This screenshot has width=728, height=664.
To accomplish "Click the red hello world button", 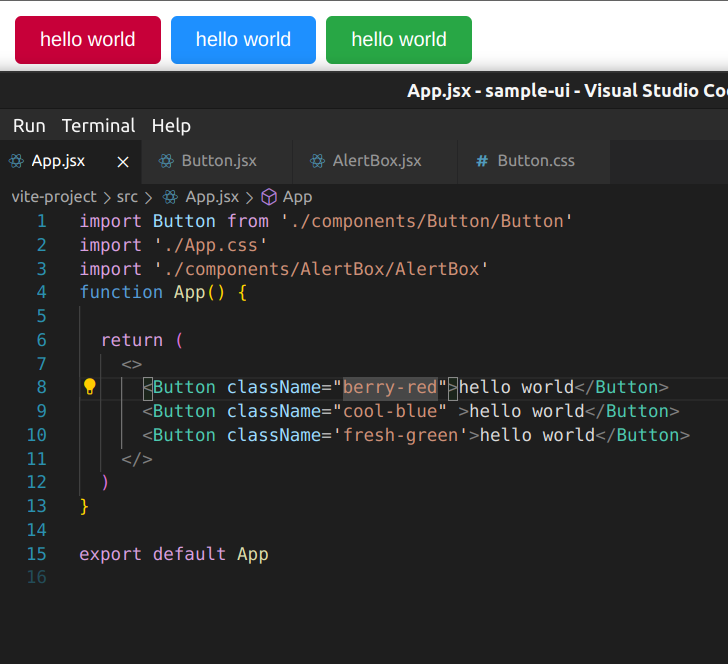I will coord(88,40).
